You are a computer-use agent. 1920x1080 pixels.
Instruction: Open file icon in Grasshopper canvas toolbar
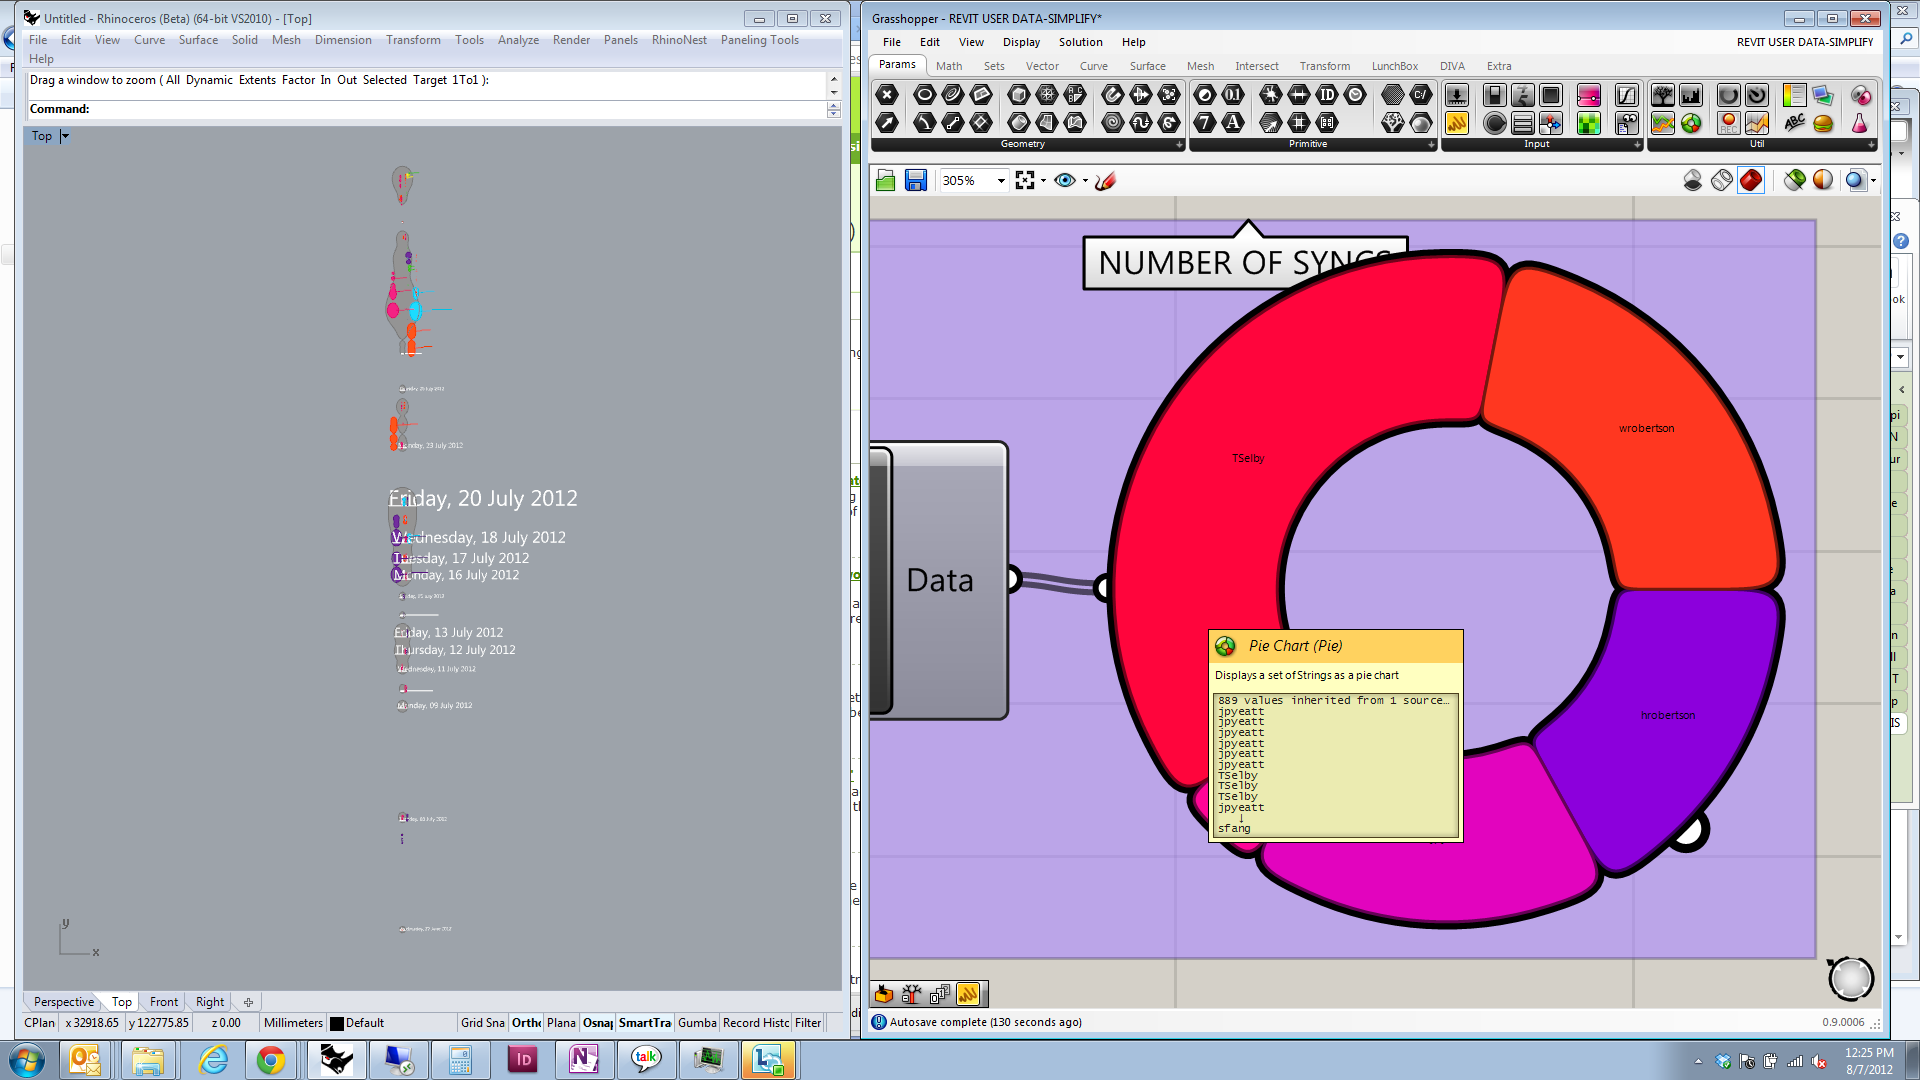(x=885, y=181)
